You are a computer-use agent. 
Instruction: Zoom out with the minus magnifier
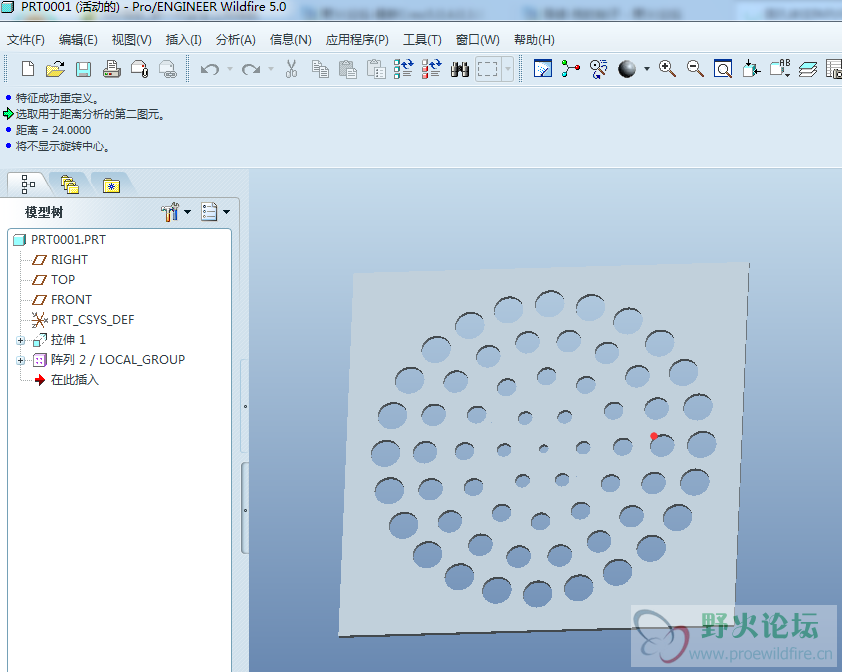click(x=695, y=69)
